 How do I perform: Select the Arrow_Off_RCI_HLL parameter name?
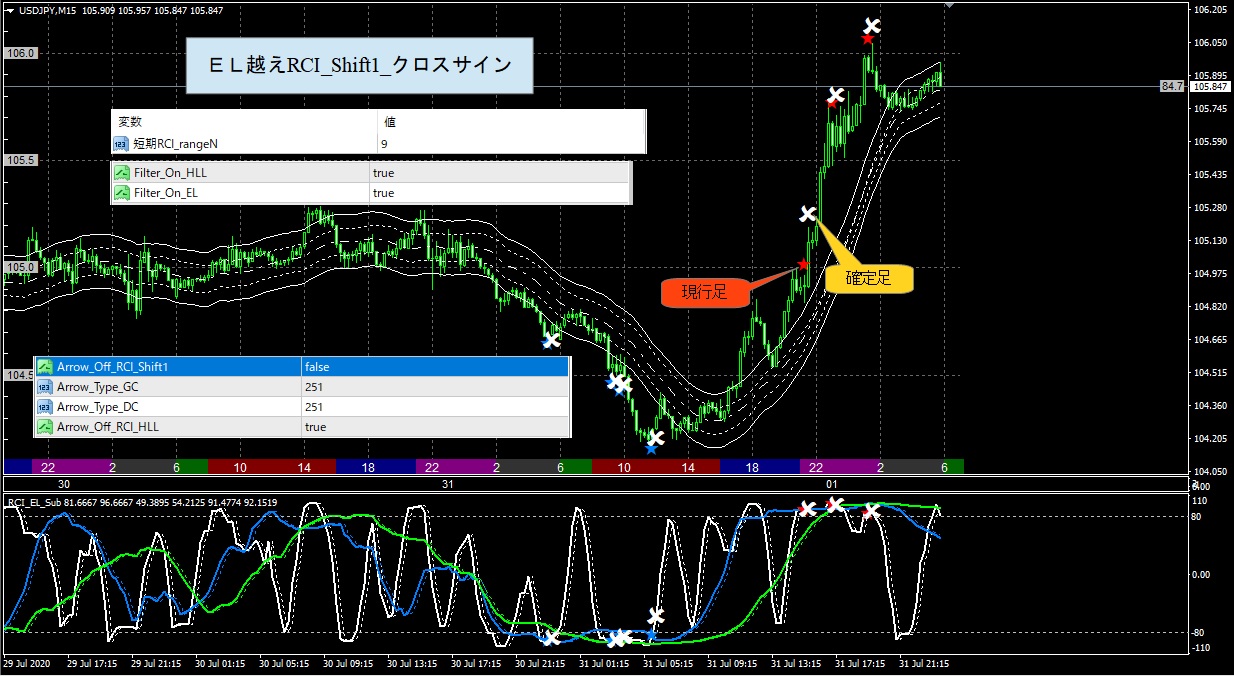108,427
